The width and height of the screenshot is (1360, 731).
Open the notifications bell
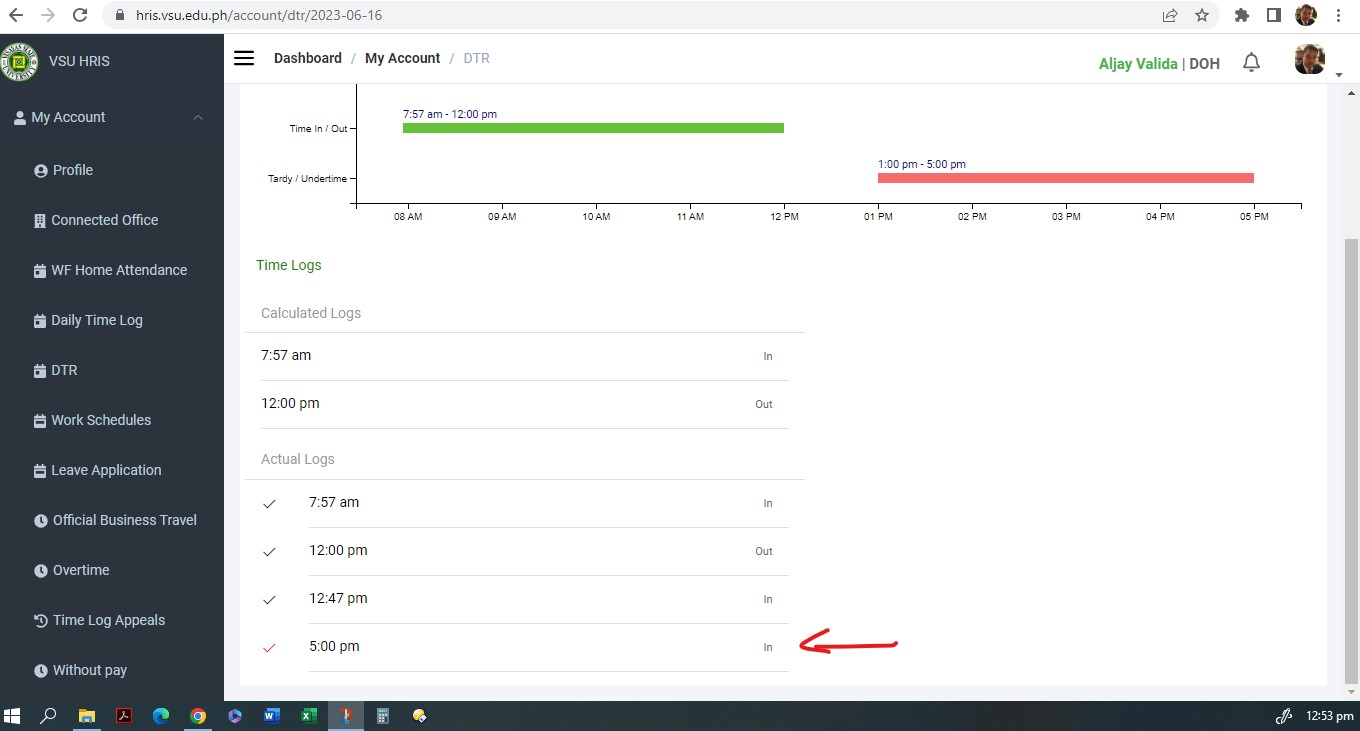(x=1251, y=63)
